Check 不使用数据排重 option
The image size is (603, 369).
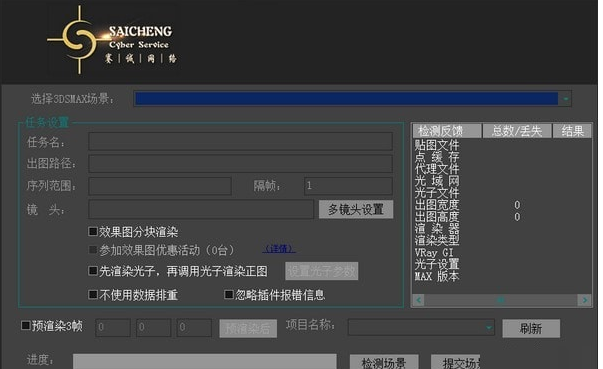pos(93,294)
